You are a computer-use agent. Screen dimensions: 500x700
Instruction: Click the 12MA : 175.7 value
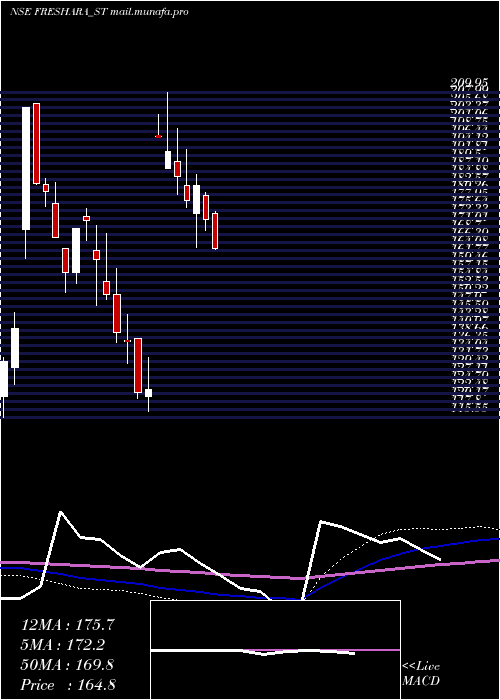click(68, 625)
